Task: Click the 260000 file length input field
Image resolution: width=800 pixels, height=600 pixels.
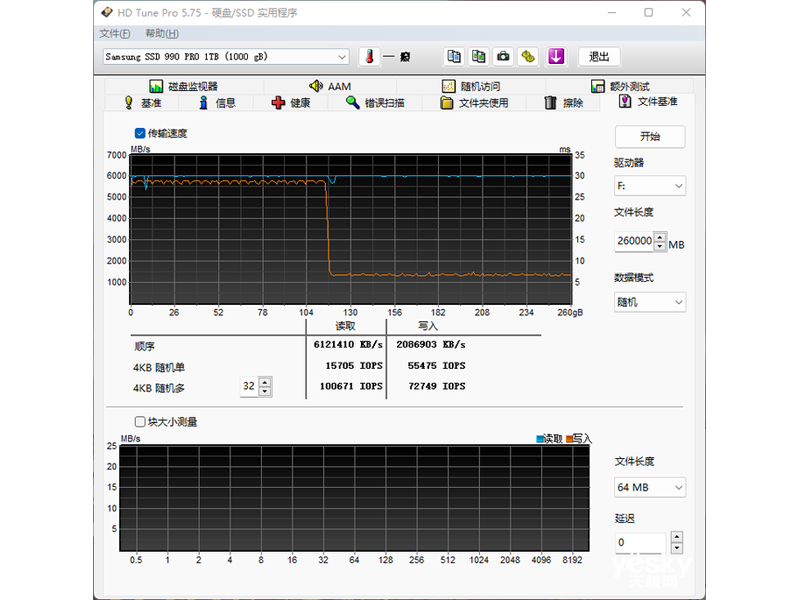Action: point(635,241)
